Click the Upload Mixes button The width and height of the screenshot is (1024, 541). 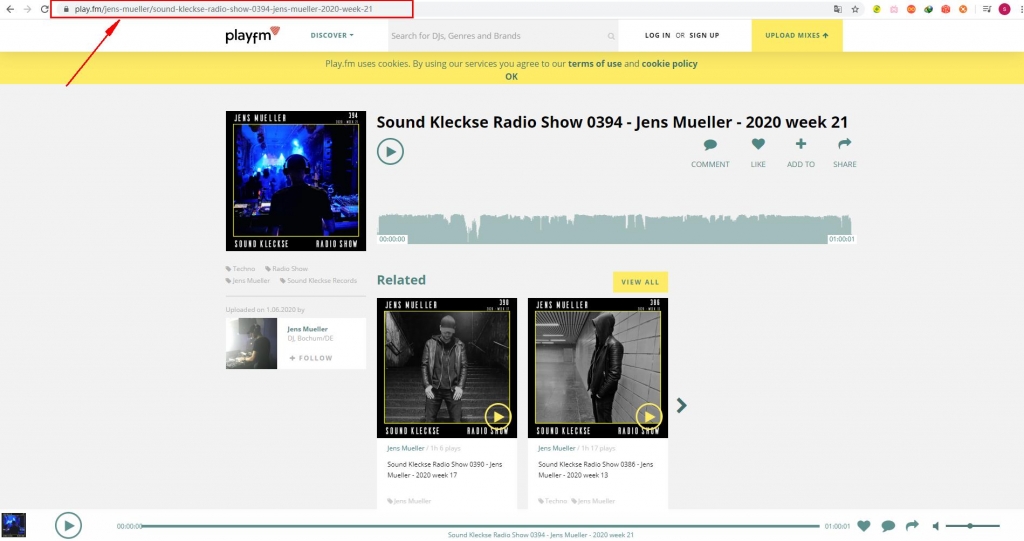click(x=797, y=35)
